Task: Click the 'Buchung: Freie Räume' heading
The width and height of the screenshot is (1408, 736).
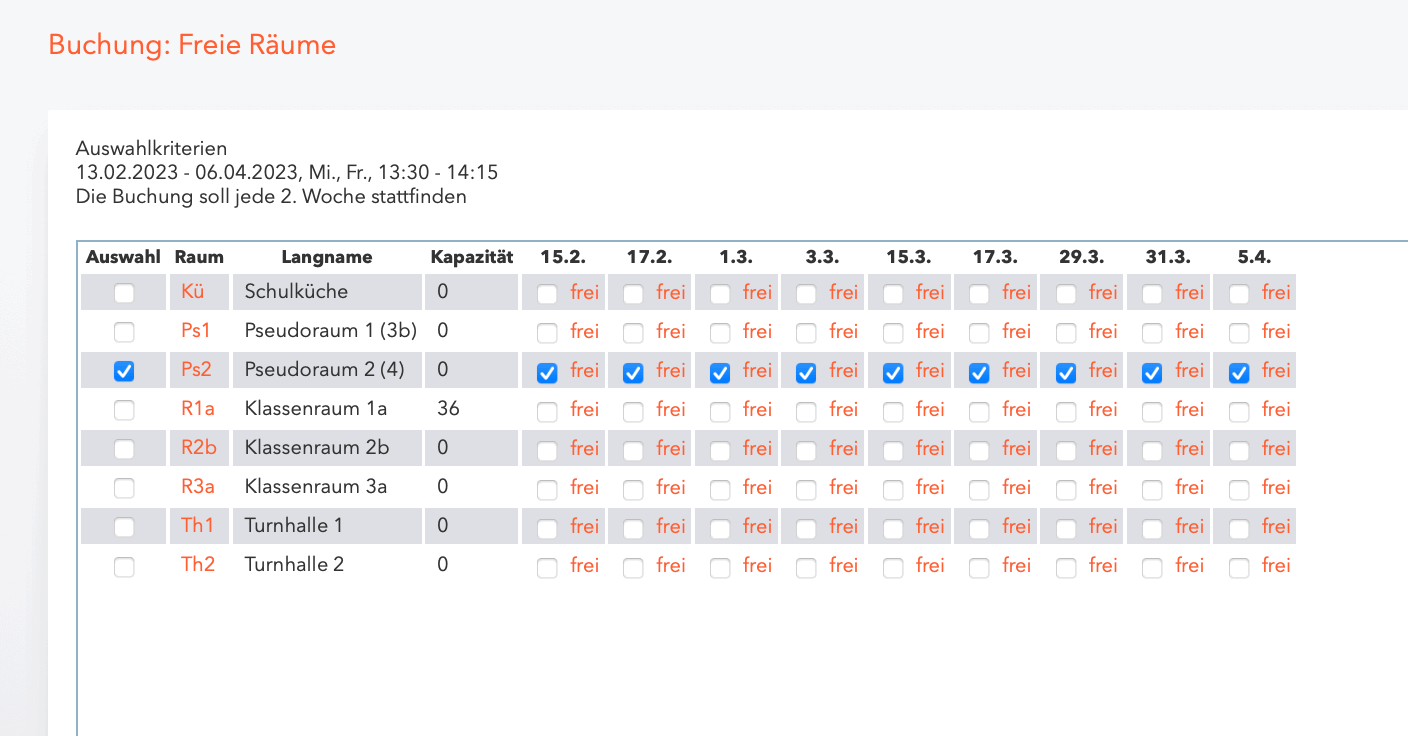Action: 192,45
